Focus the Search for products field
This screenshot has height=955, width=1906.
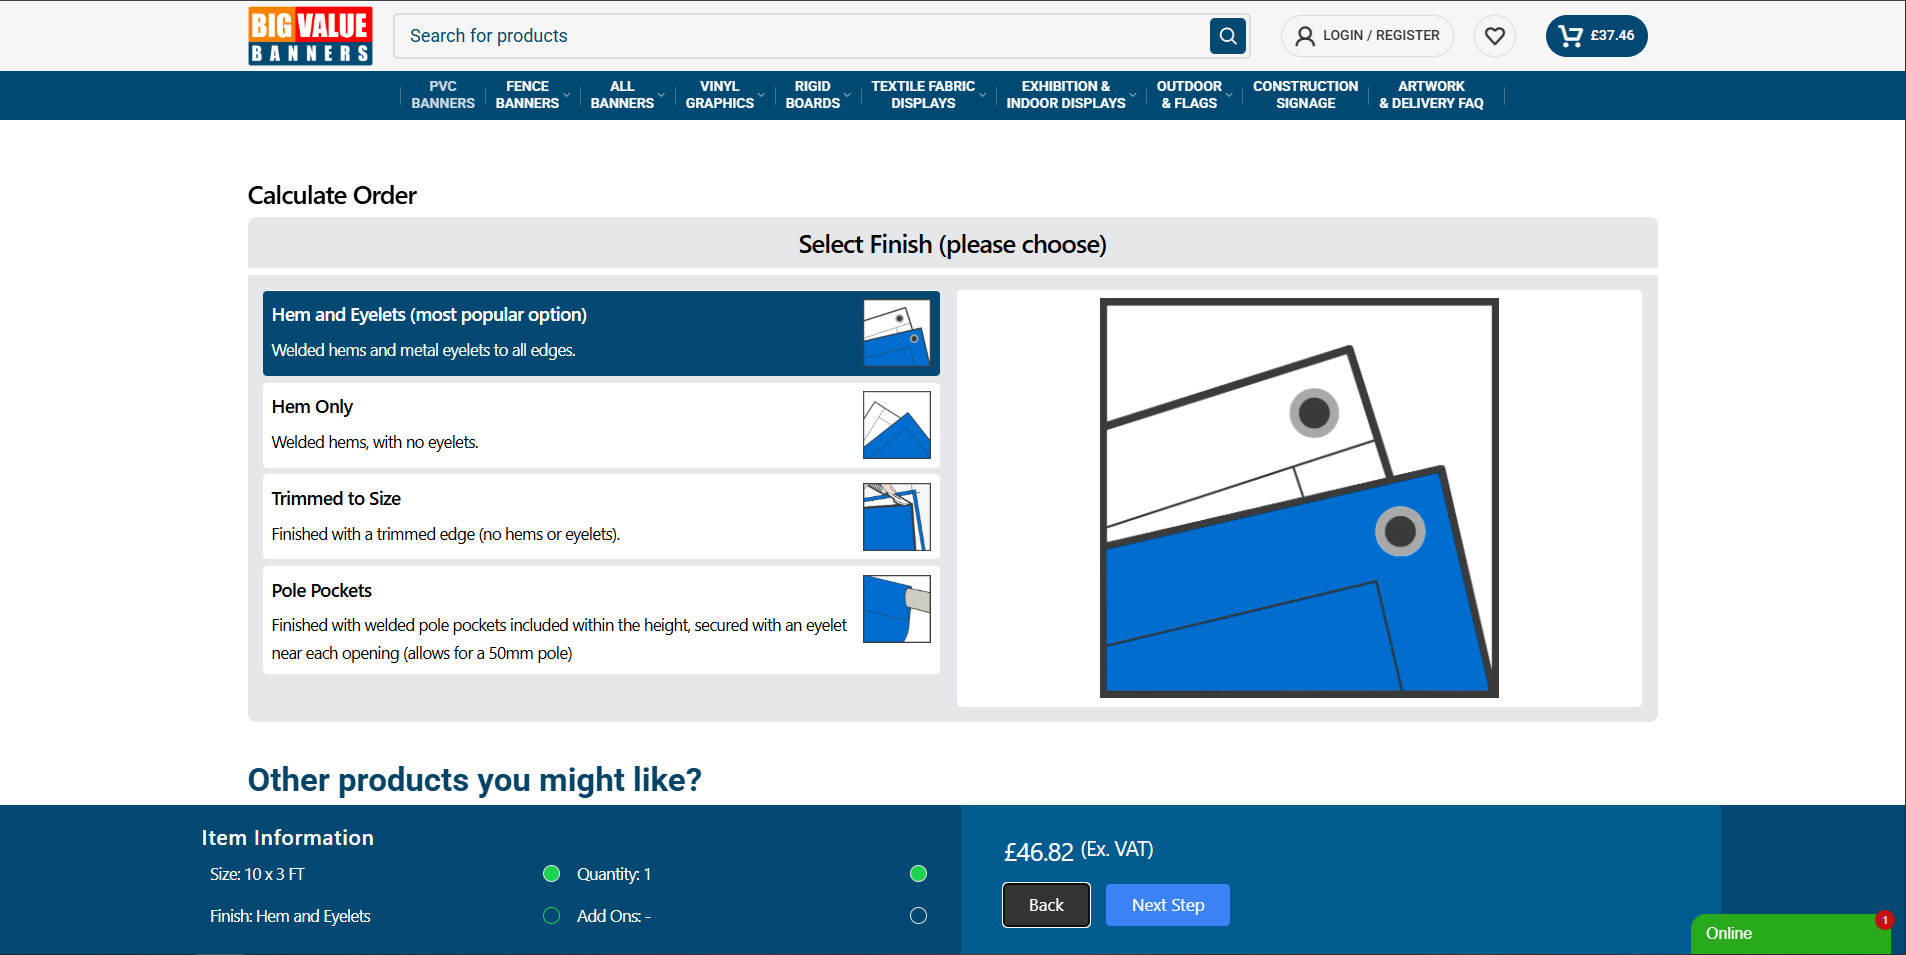tap(800, 36)
